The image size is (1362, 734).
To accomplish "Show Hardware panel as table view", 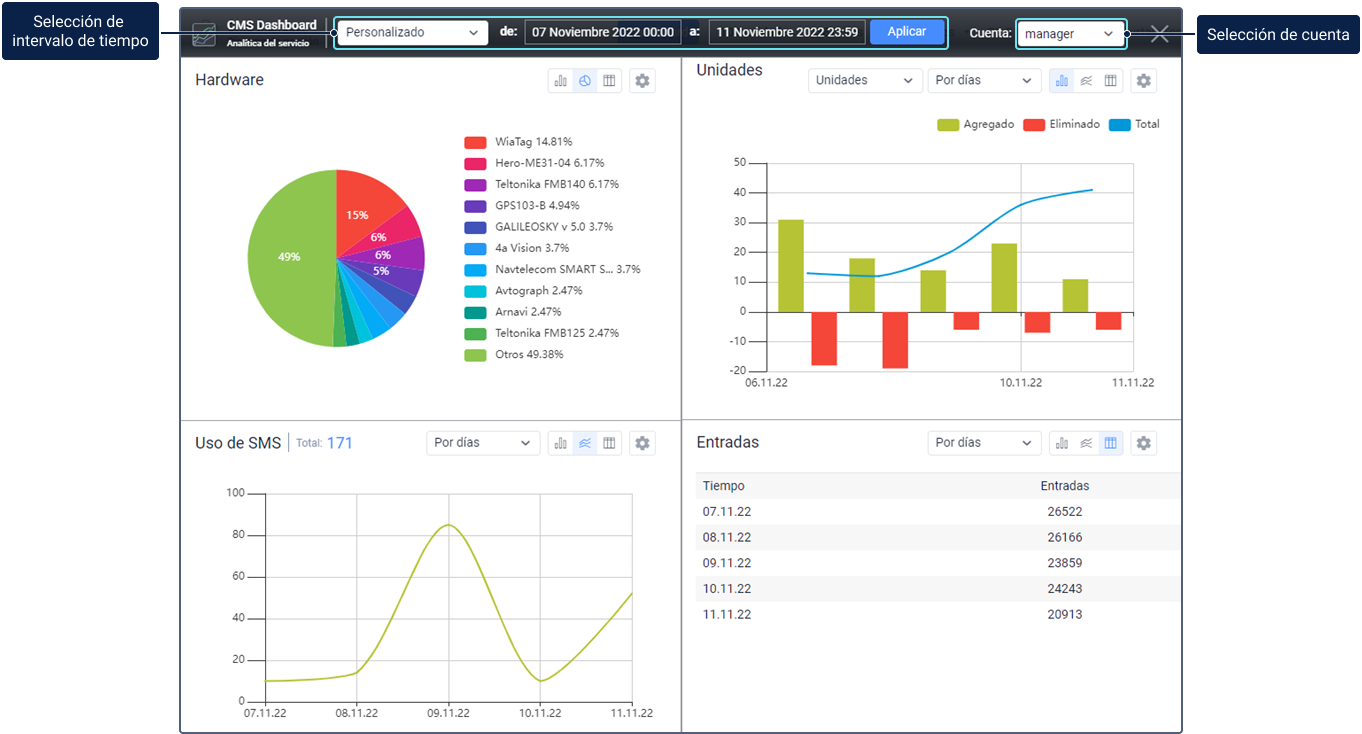I will [609, 81].
